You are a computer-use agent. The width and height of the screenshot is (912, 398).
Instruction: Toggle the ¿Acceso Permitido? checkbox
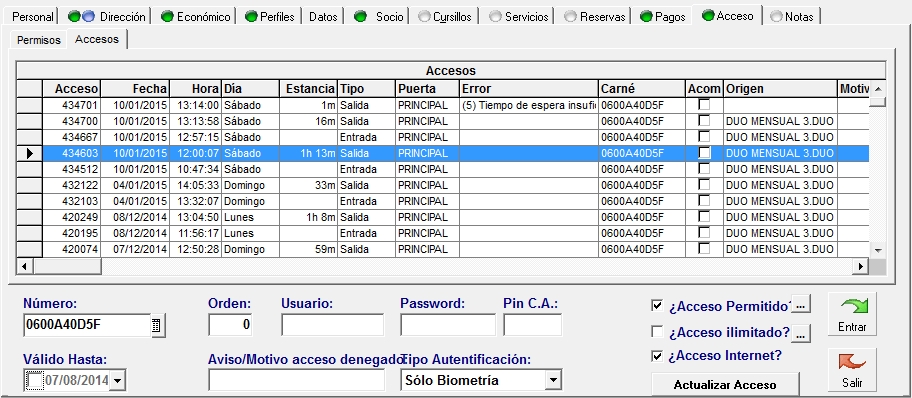click(x=657, y=306)
